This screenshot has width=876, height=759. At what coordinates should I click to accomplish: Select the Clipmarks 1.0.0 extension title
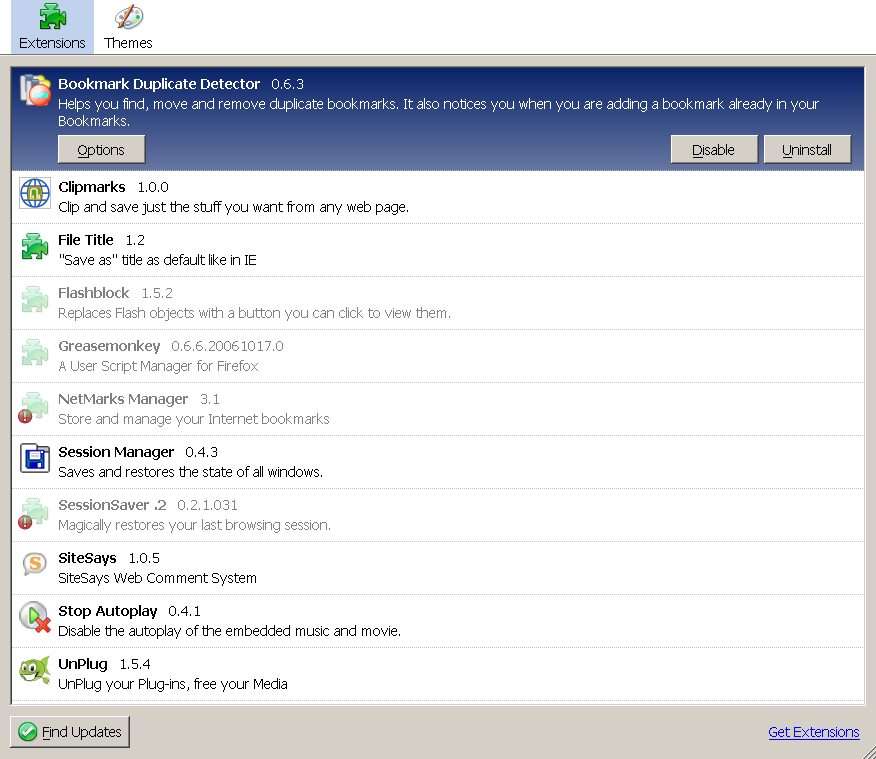113,187
